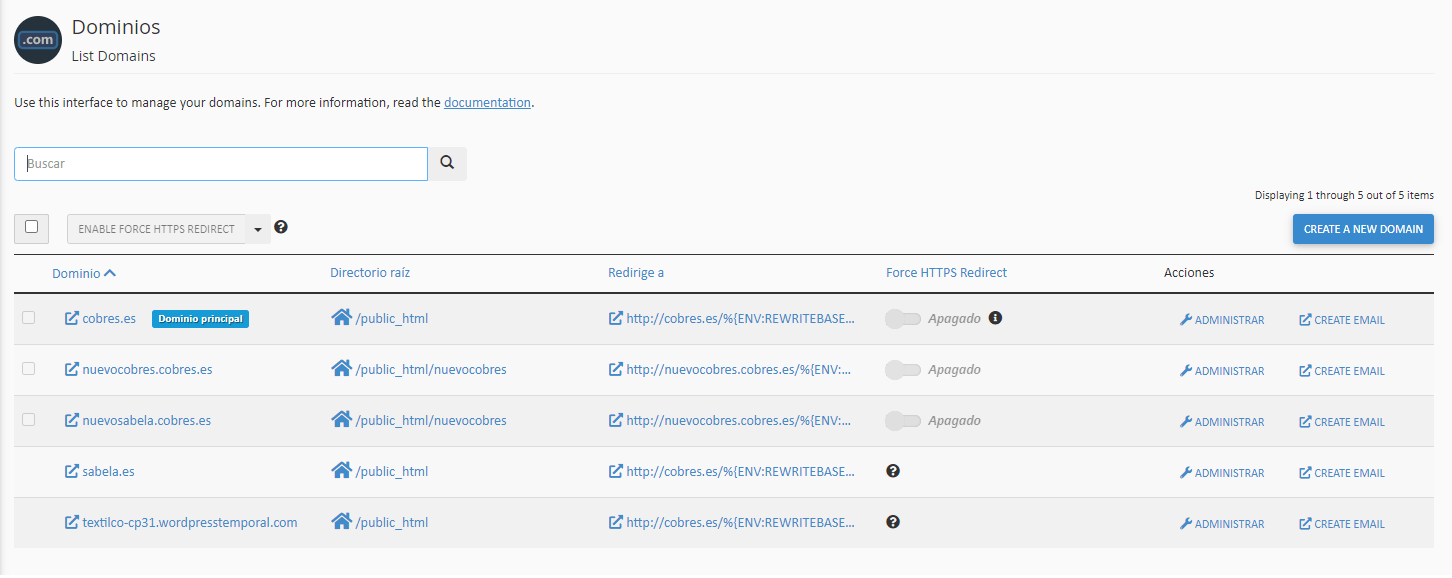Viewport: 1452px width, 578px height.
Task: Open home directory icon for nuevocobres.cobres.es
Action: pyautogui.click(x=341, y=369)
